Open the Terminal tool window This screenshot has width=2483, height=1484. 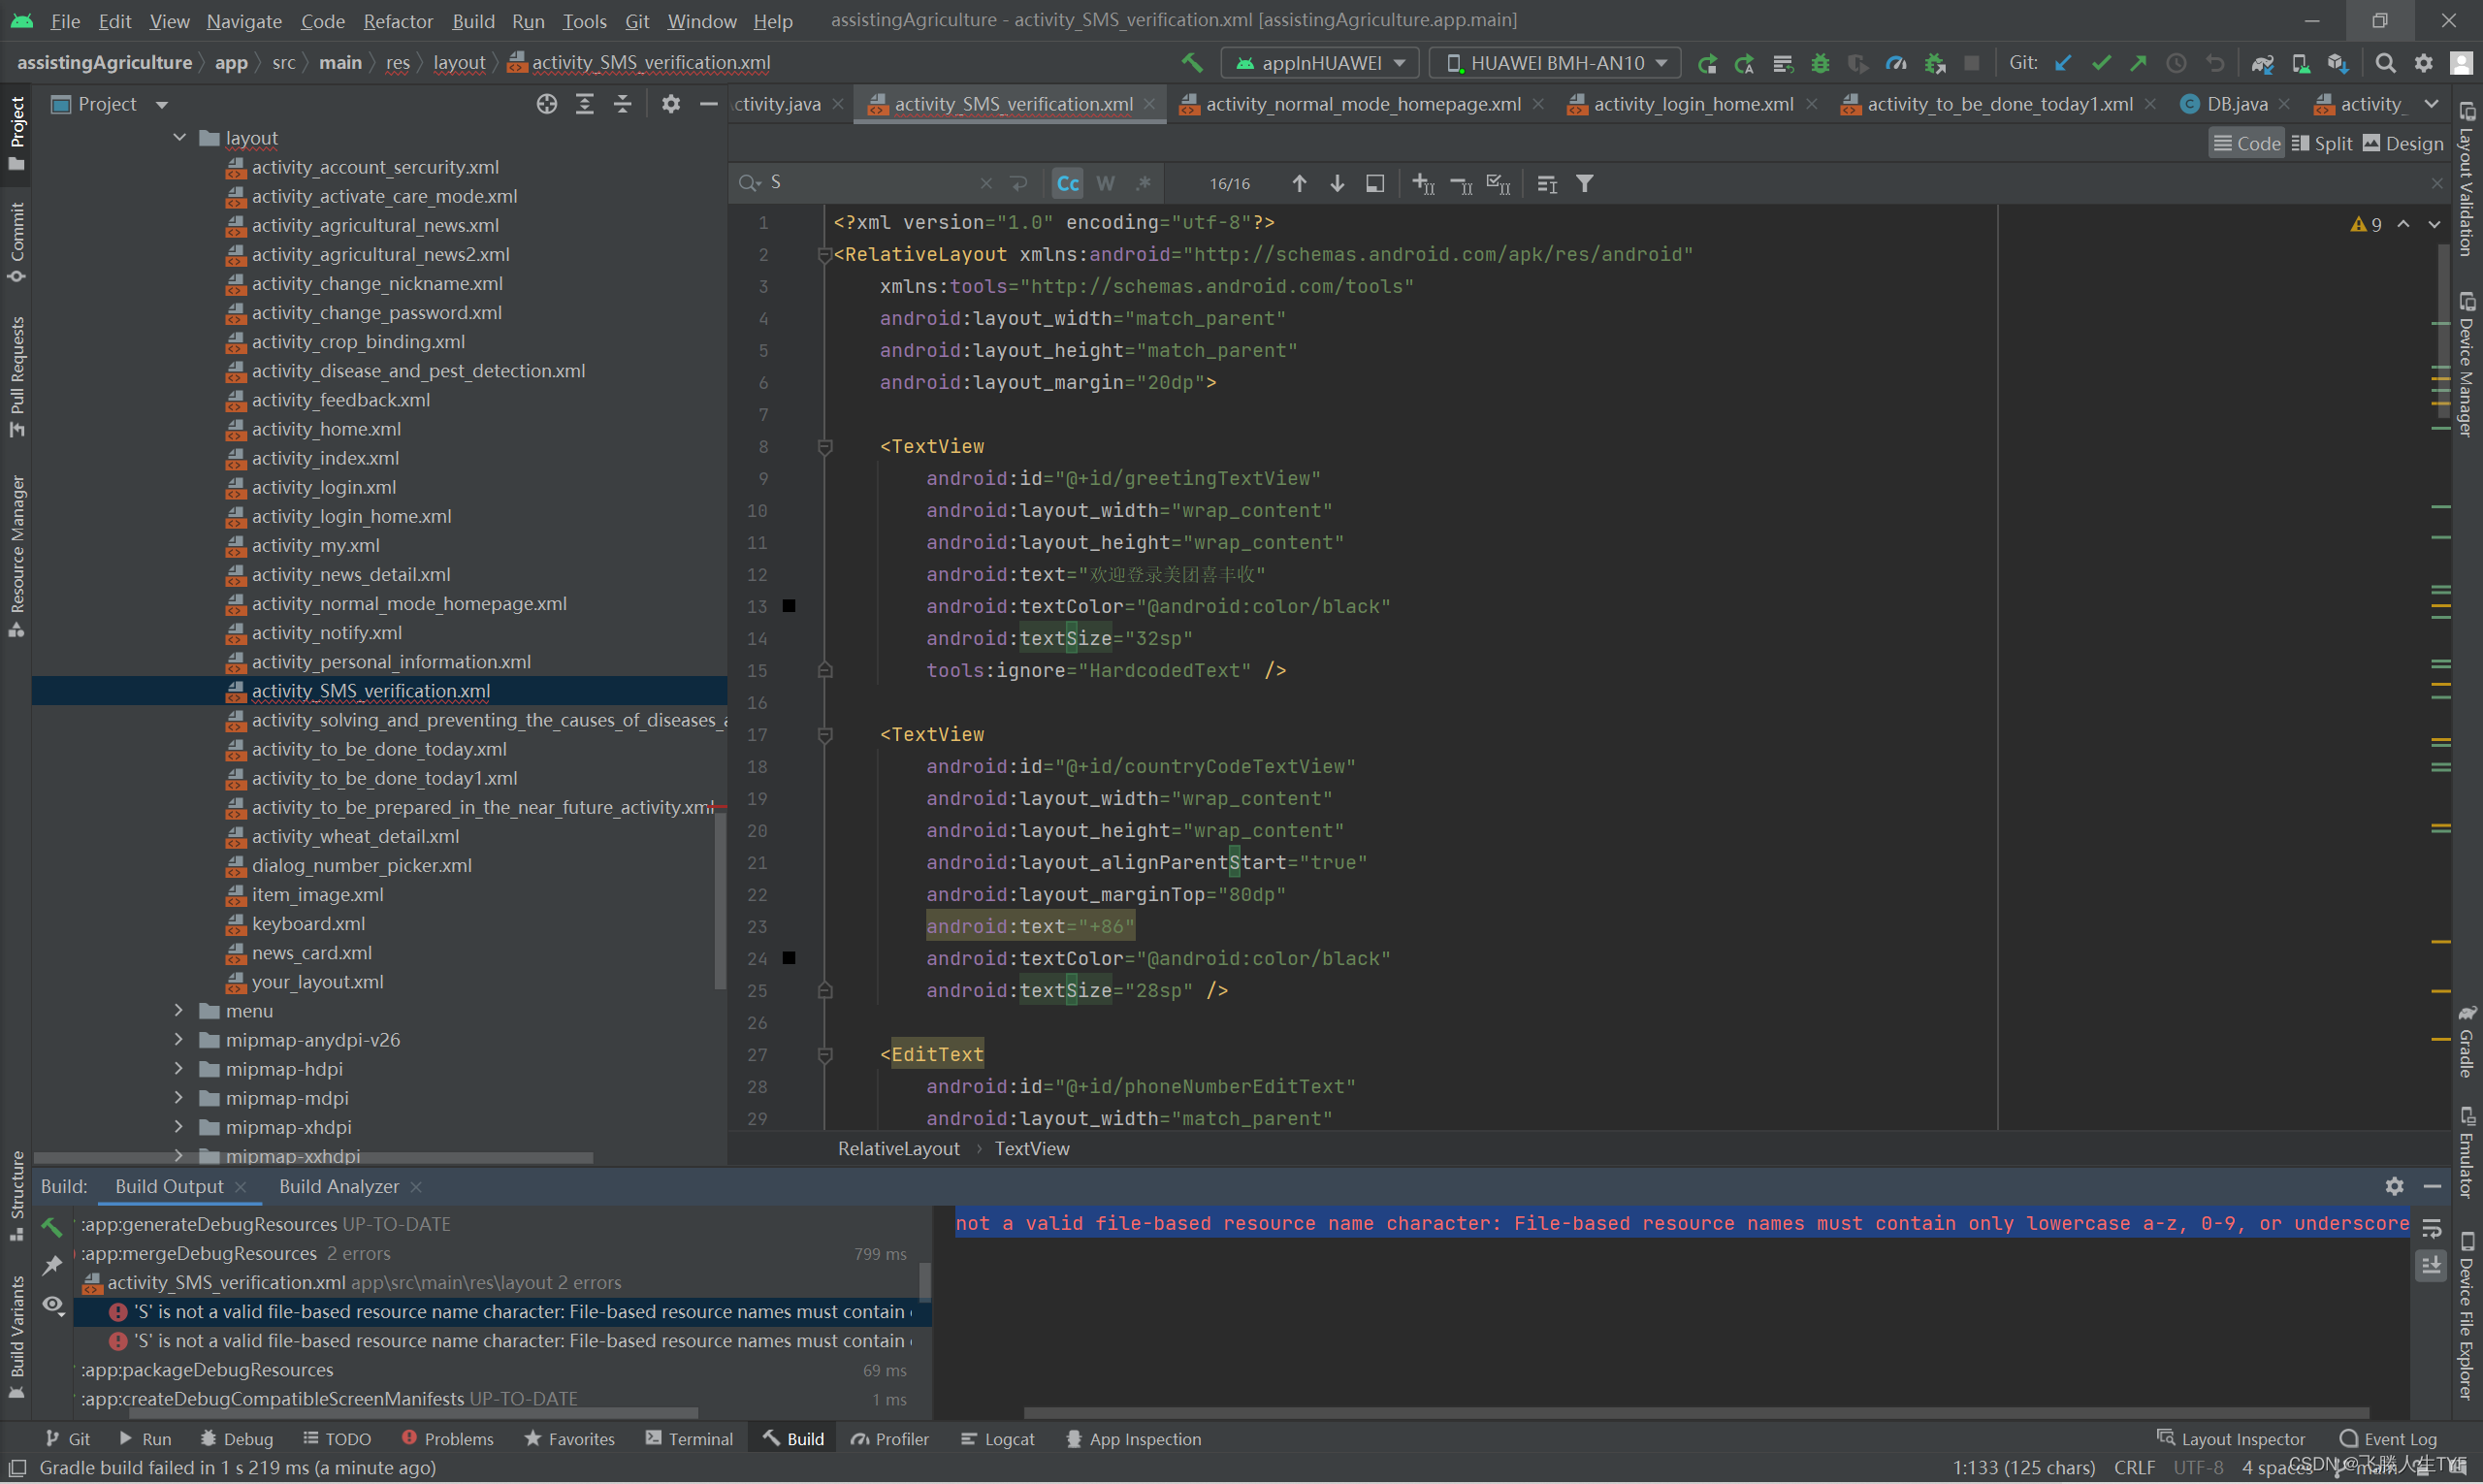click(689, 1439)
